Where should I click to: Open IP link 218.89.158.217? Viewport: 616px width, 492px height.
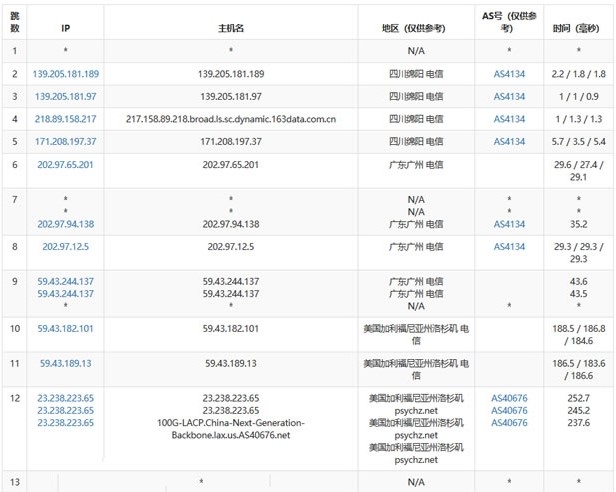65,118
